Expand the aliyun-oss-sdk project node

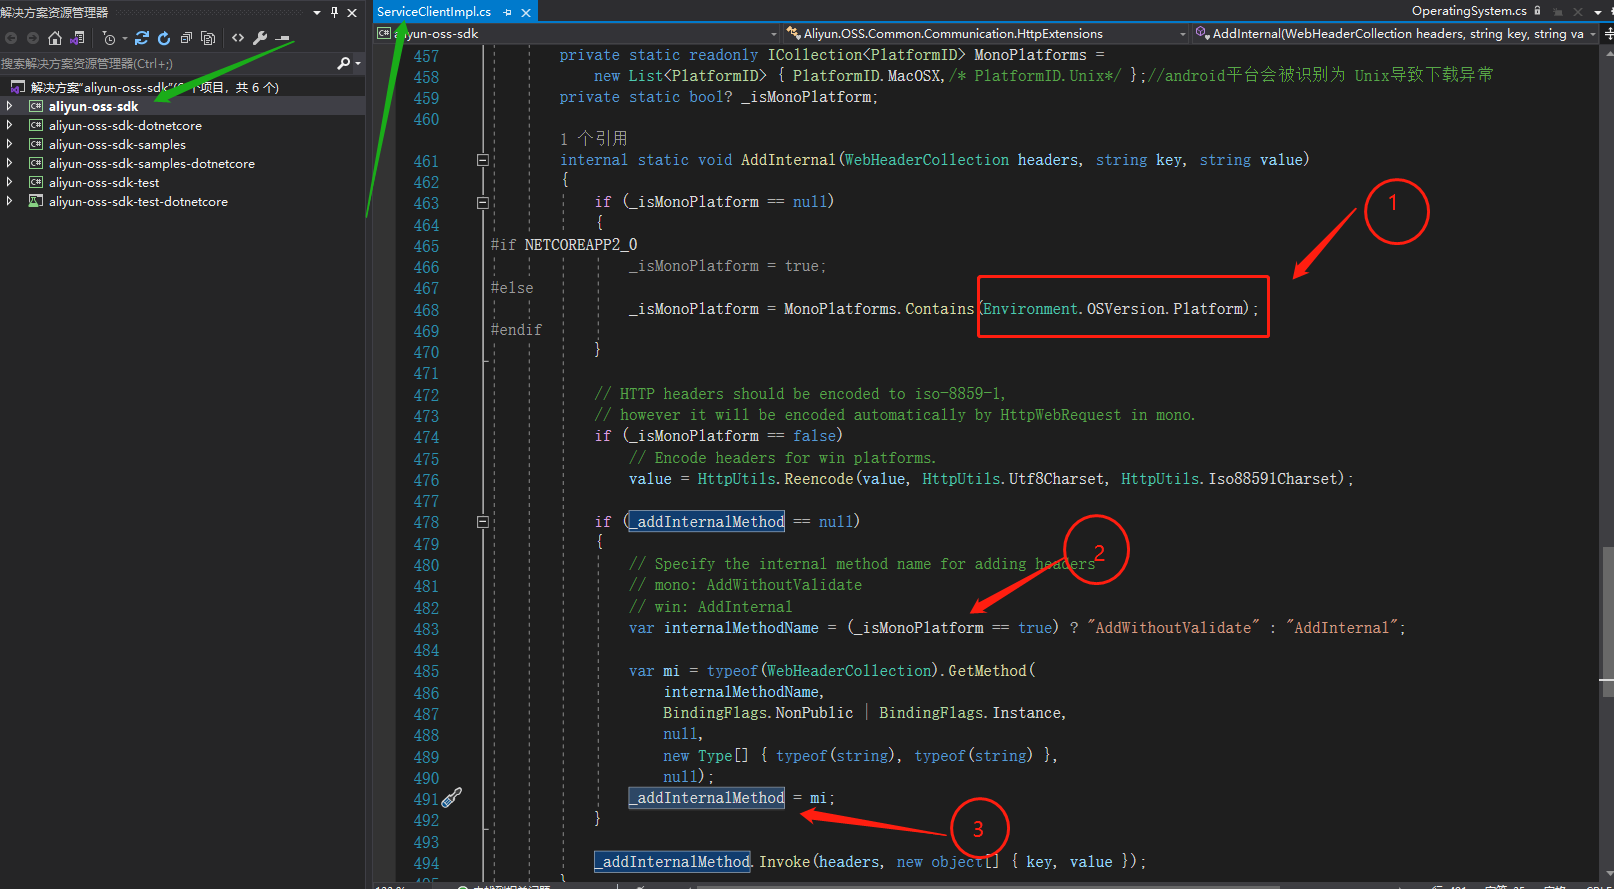coord(9,106)
